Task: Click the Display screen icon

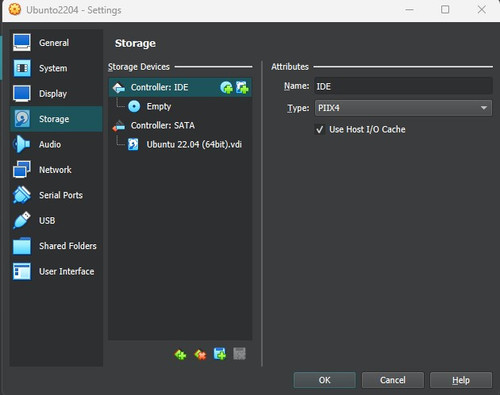Action: tap(22, 93)
